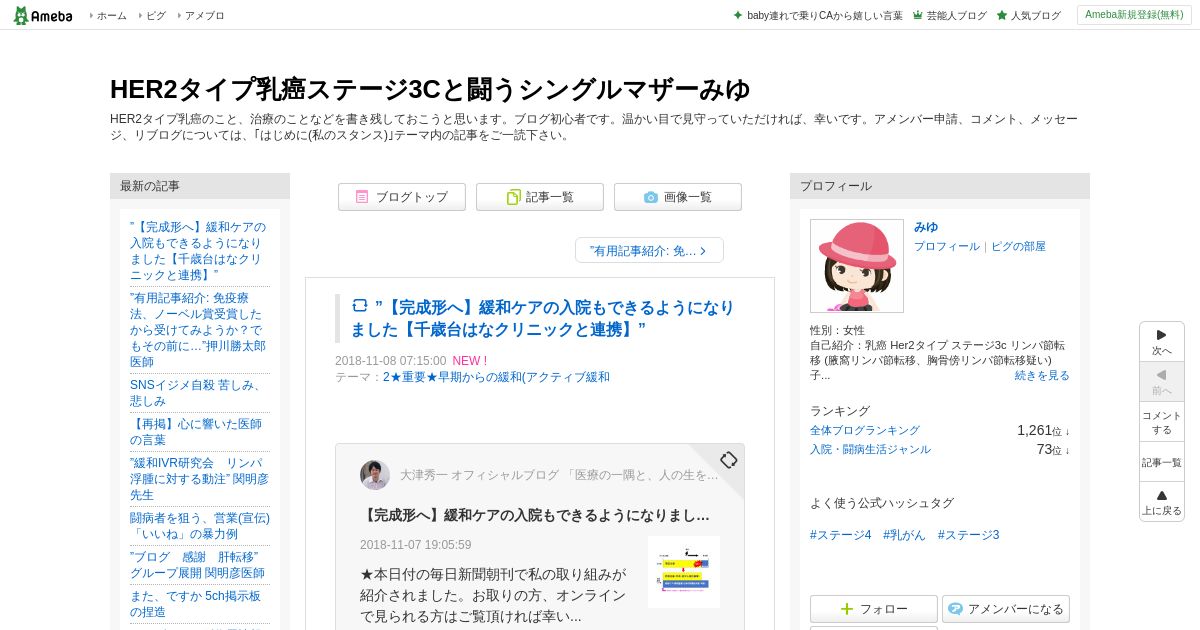
Task: Open sidebar article ”緩和IVR研究会 リンパ浮腫
Action: coord(199,479)
